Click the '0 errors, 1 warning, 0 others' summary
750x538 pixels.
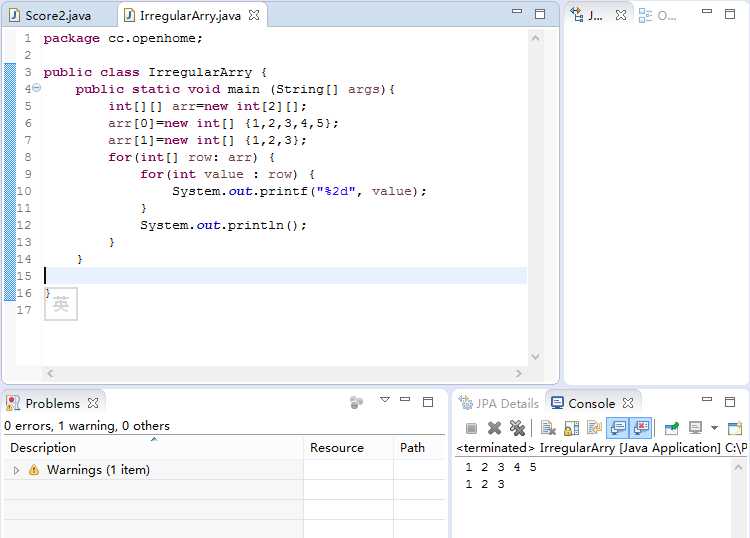coord(87,426)
